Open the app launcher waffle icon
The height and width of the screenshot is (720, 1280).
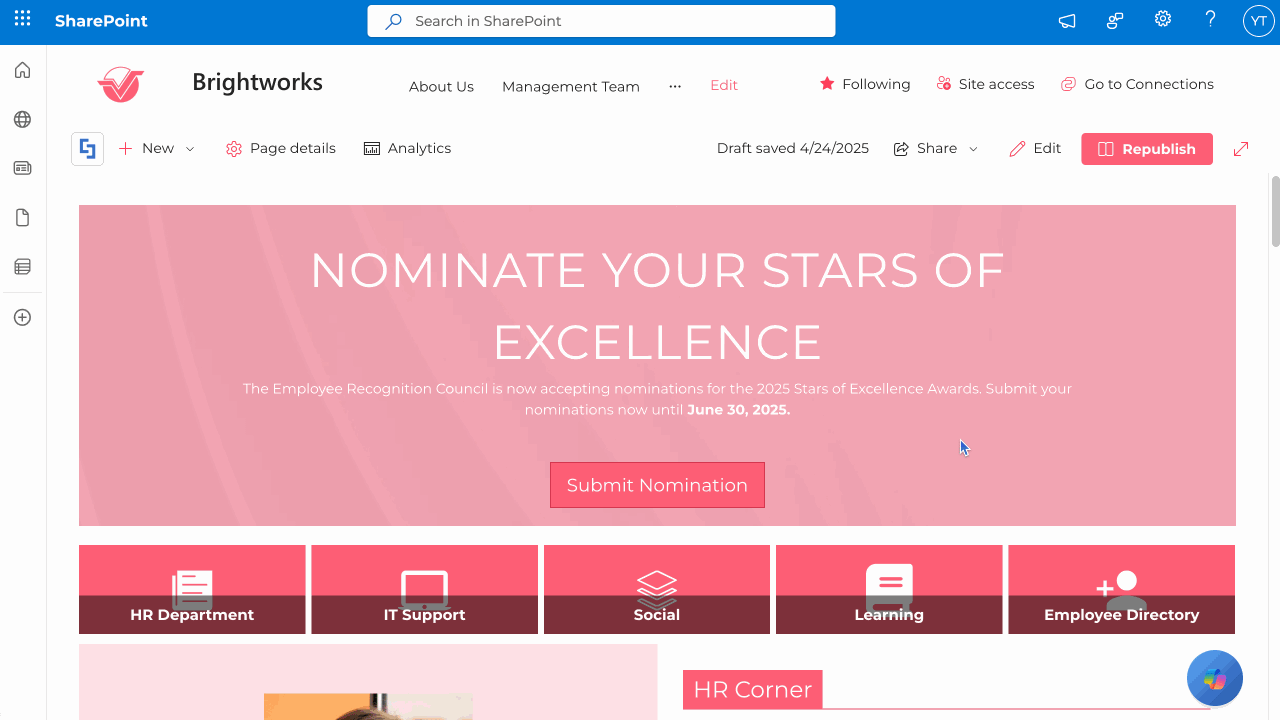pos(22,20)
